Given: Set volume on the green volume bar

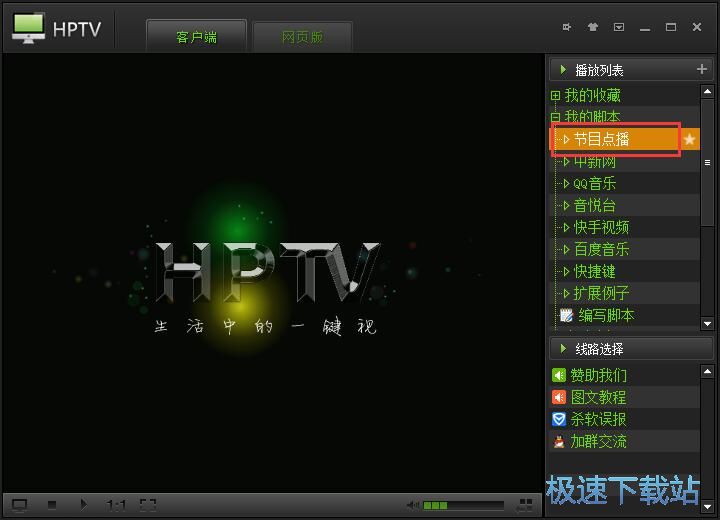Looking at the screenshot, I should point(463,506).
